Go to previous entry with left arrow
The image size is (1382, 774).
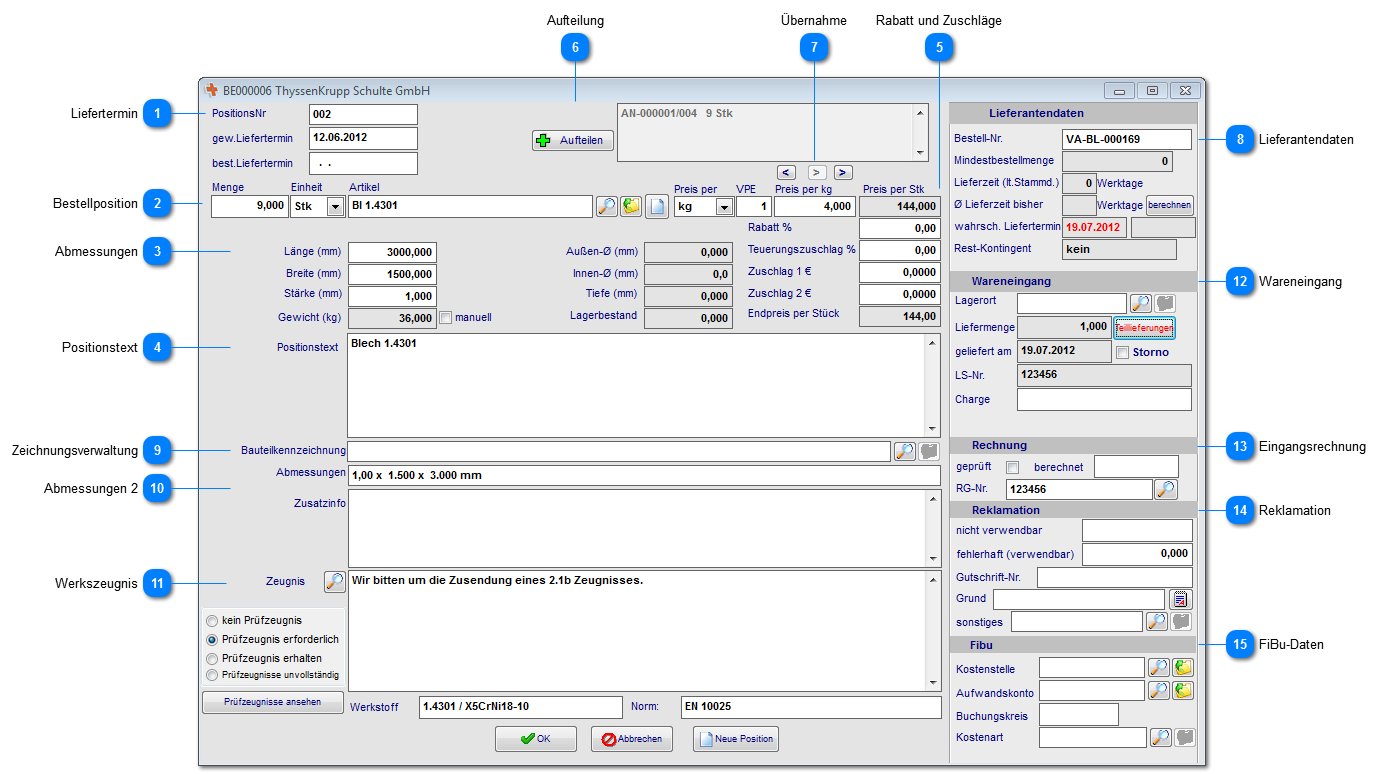pyautogui.click(x=786, y=172)
